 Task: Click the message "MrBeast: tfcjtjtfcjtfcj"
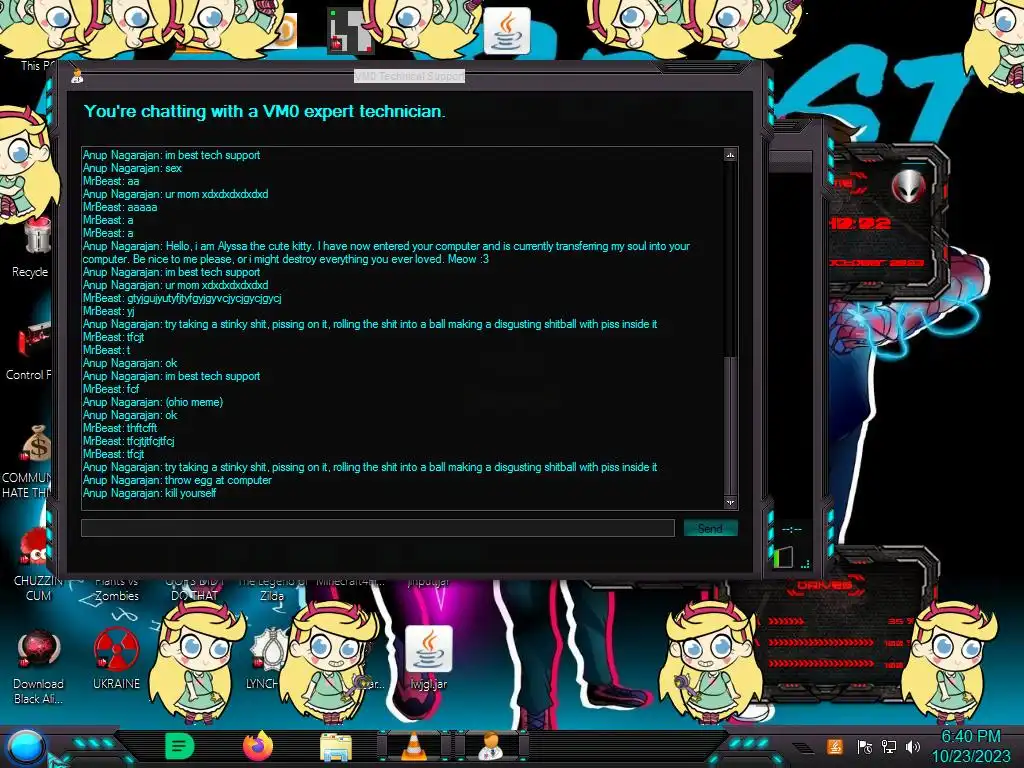(x=129, y=441)
